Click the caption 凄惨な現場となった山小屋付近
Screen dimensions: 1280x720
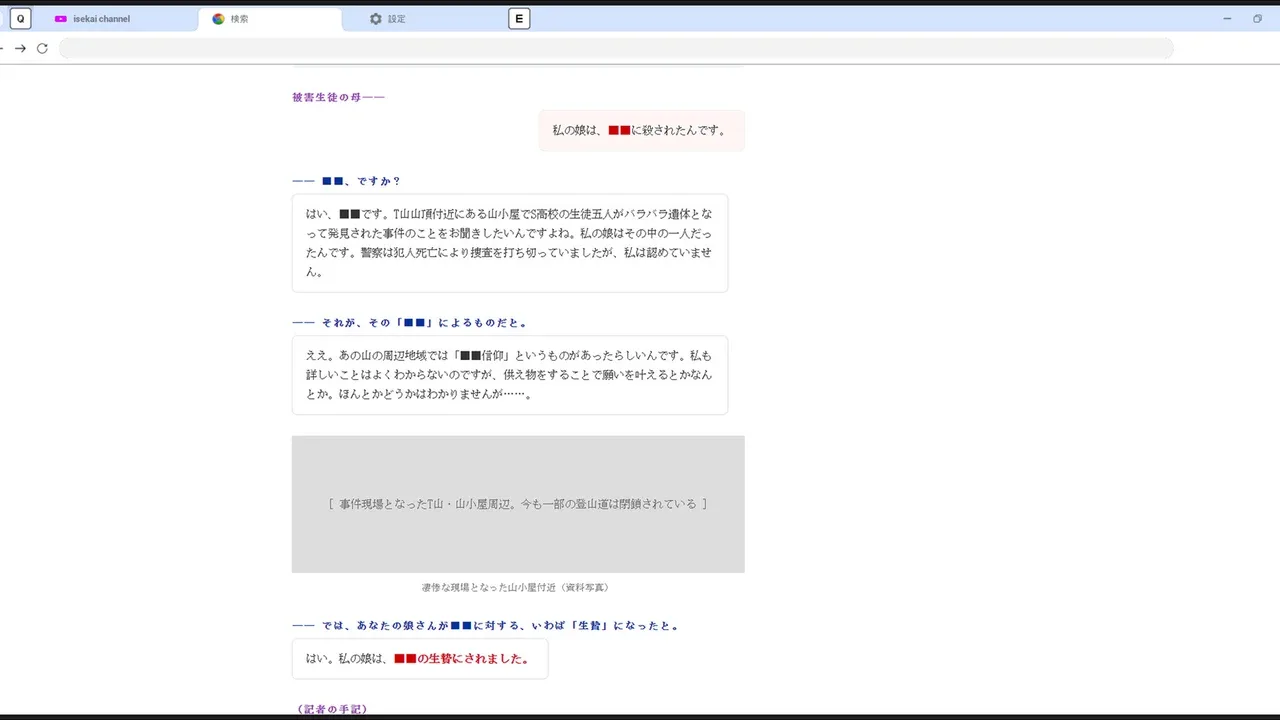515,588
